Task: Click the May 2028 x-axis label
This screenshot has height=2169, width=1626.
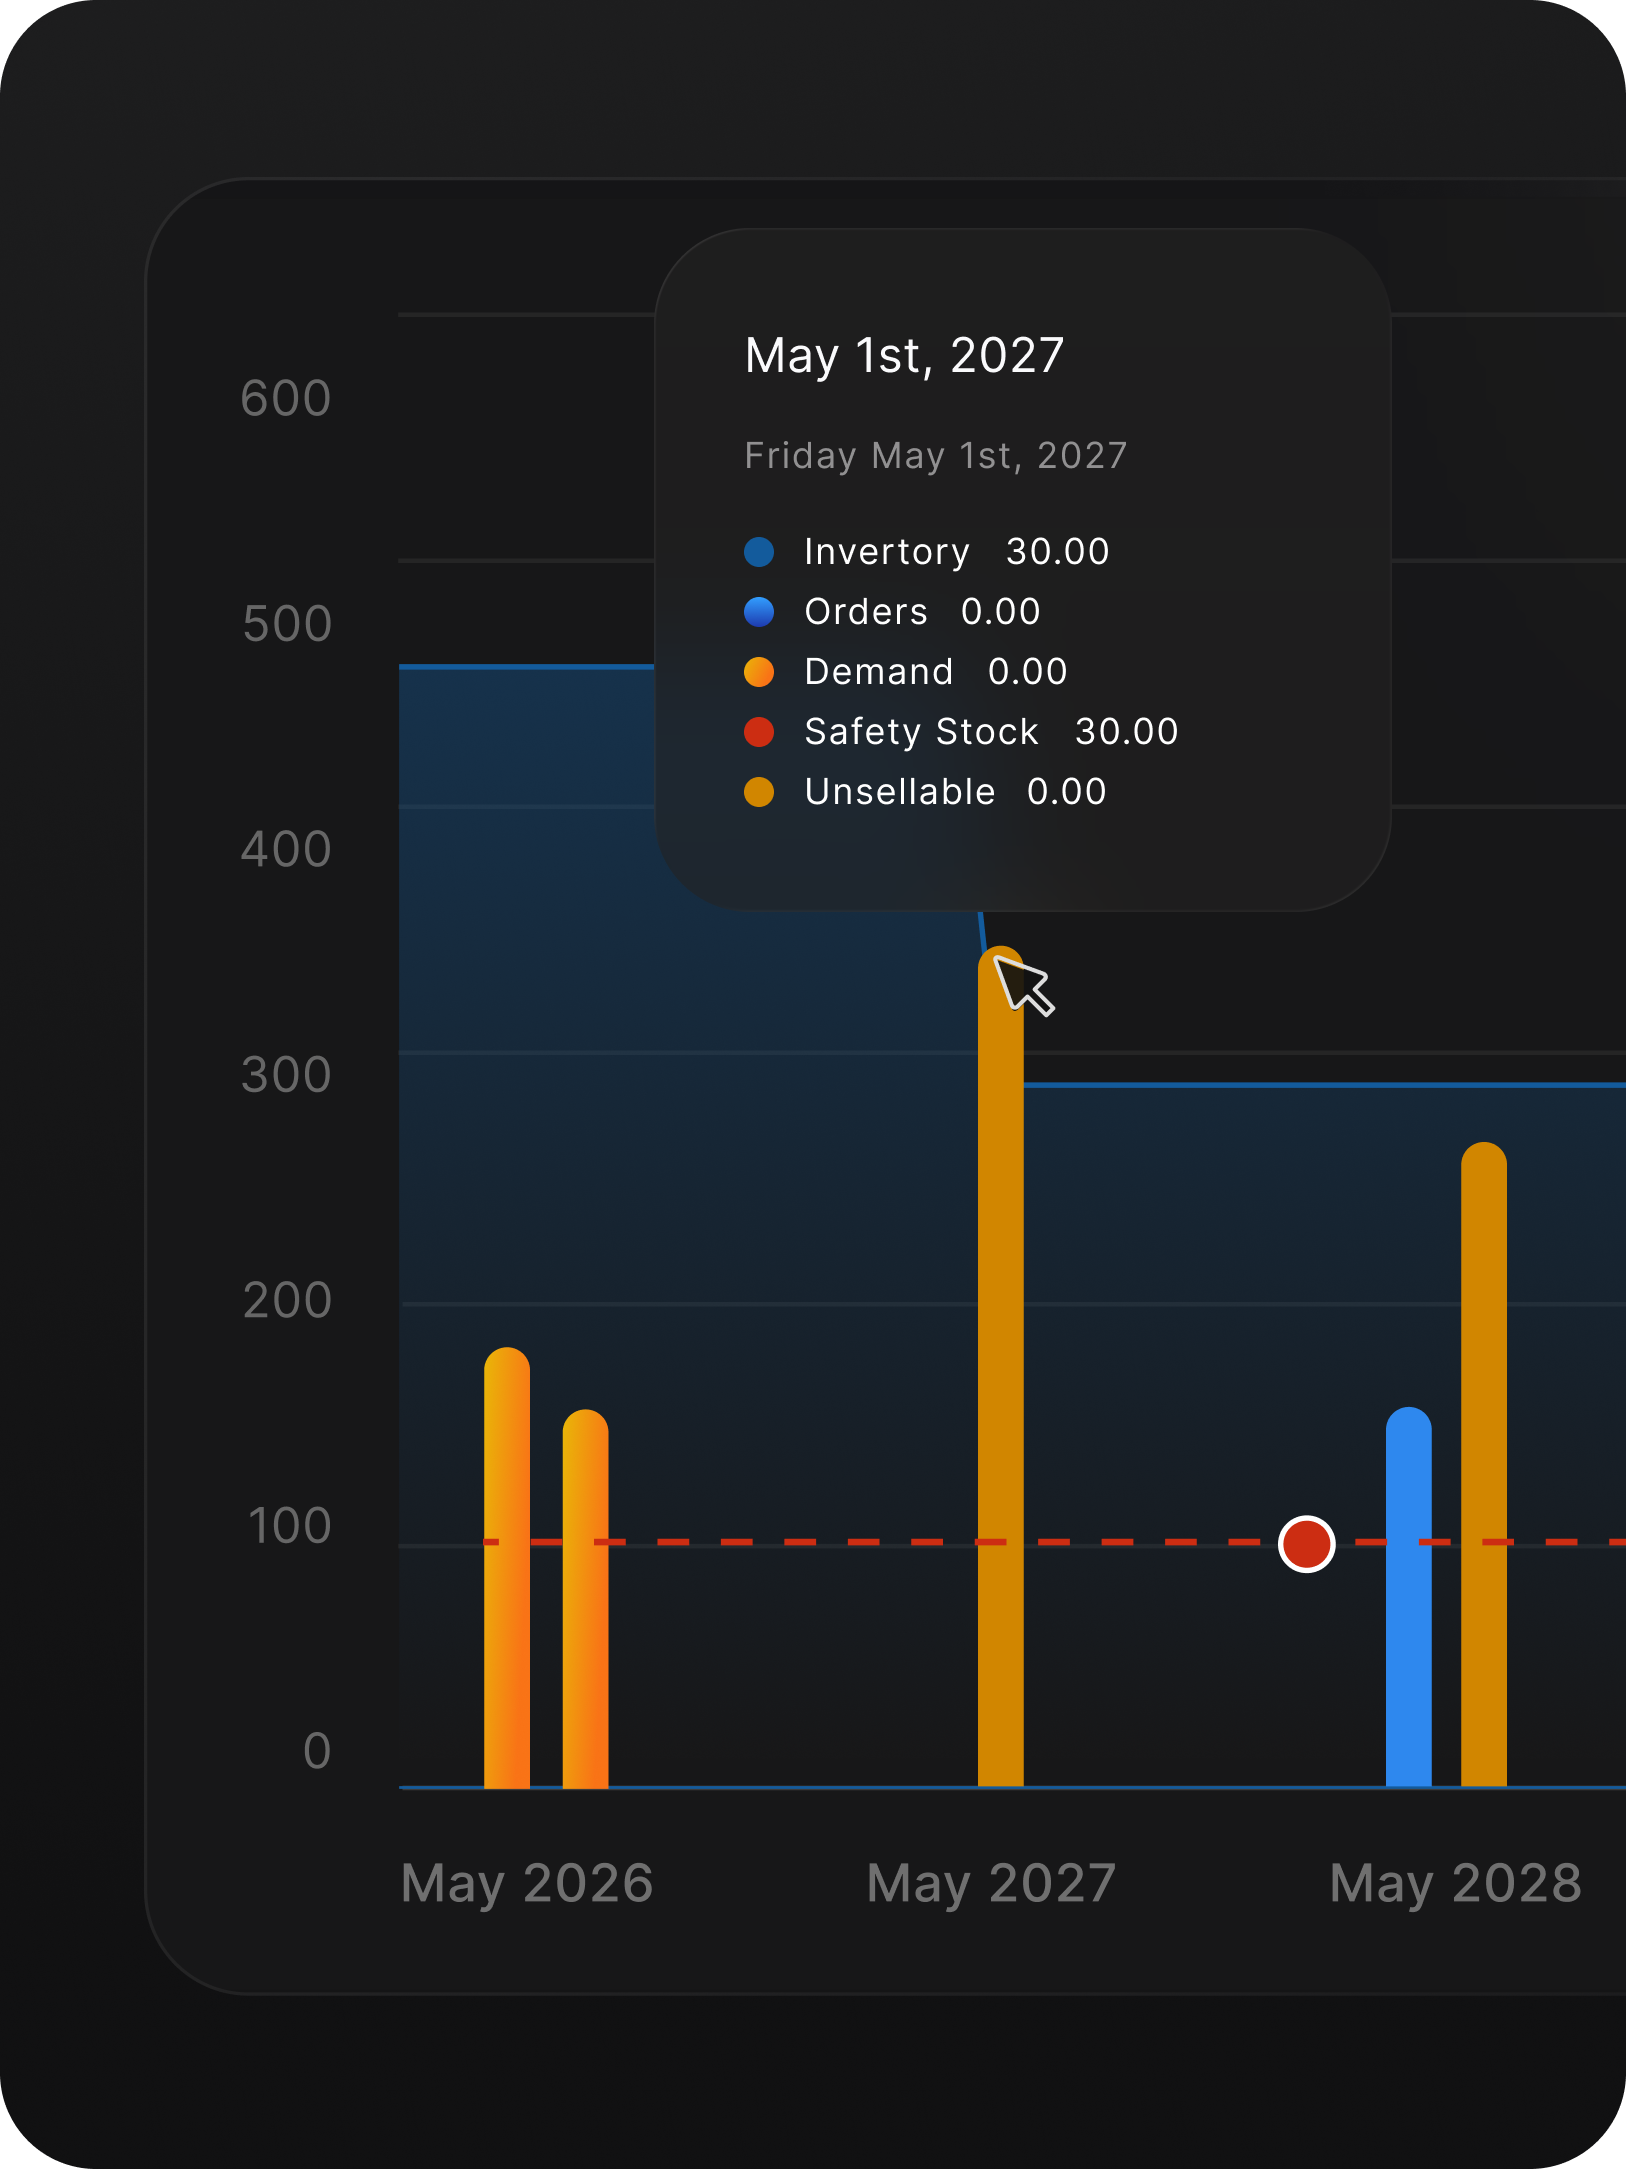Action: click(x=1455, y=1883)
